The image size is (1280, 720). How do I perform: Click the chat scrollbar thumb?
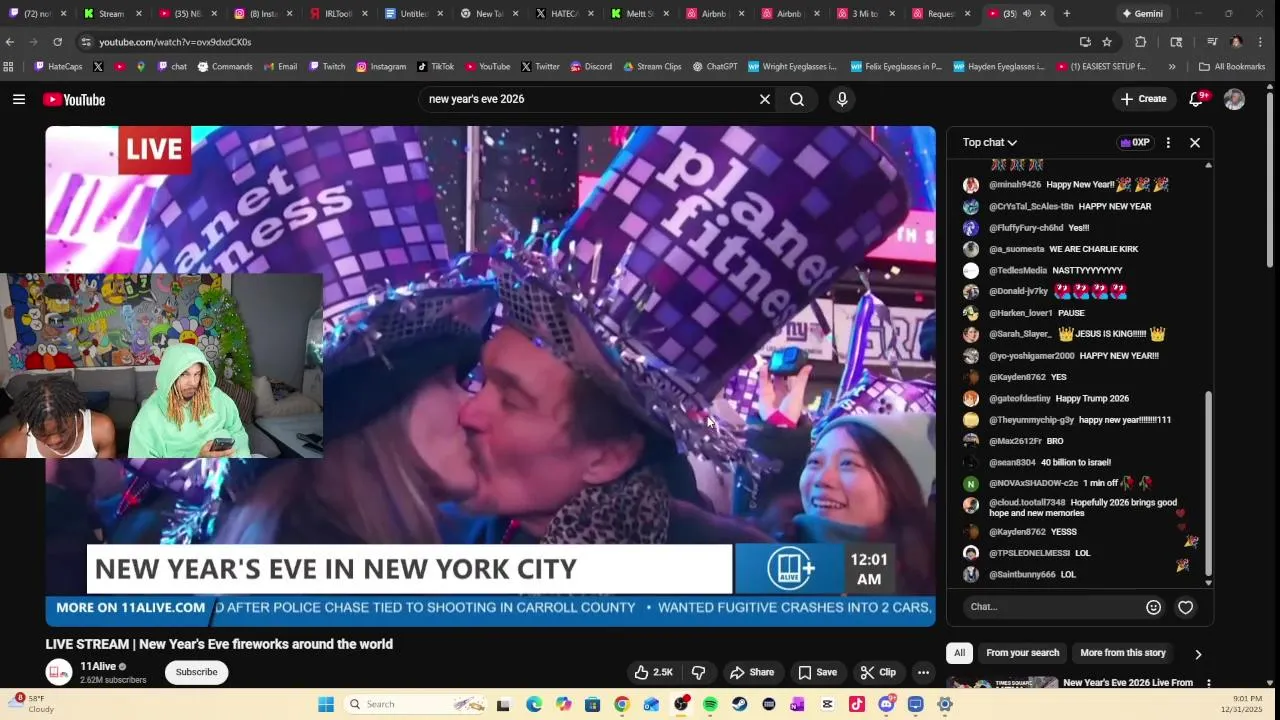(x=1208, y=483)
